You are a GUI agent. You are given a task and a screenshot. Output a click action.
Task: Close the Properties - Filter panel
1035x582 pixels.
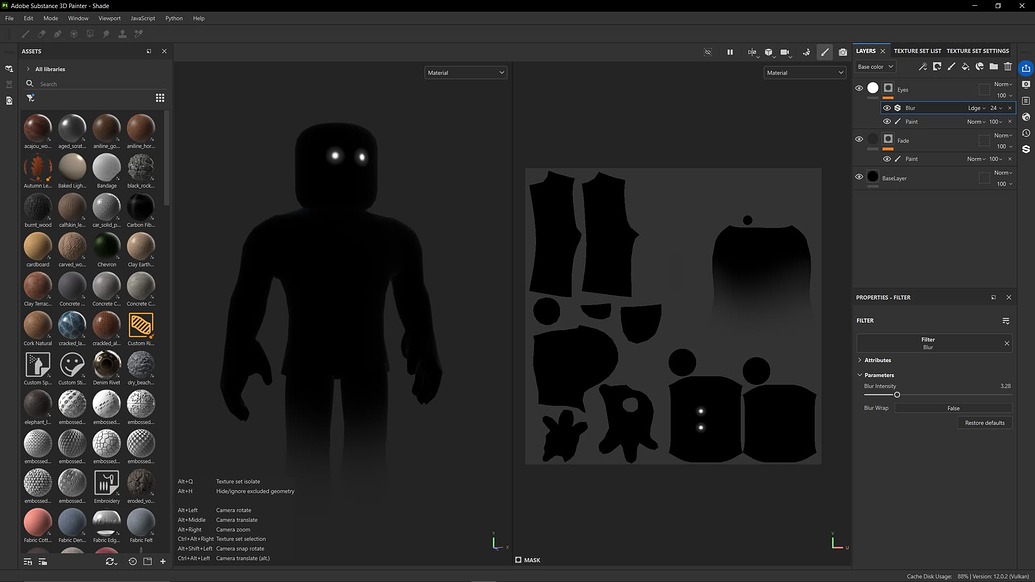(x=1009, y=298)
